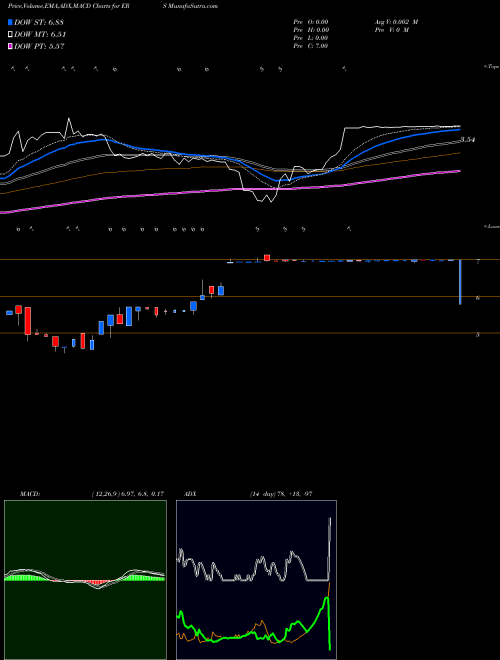Viewport: 500px width, 660px height.
Task: Click the white DOW MT legend swatch
Action: point(11,35)
